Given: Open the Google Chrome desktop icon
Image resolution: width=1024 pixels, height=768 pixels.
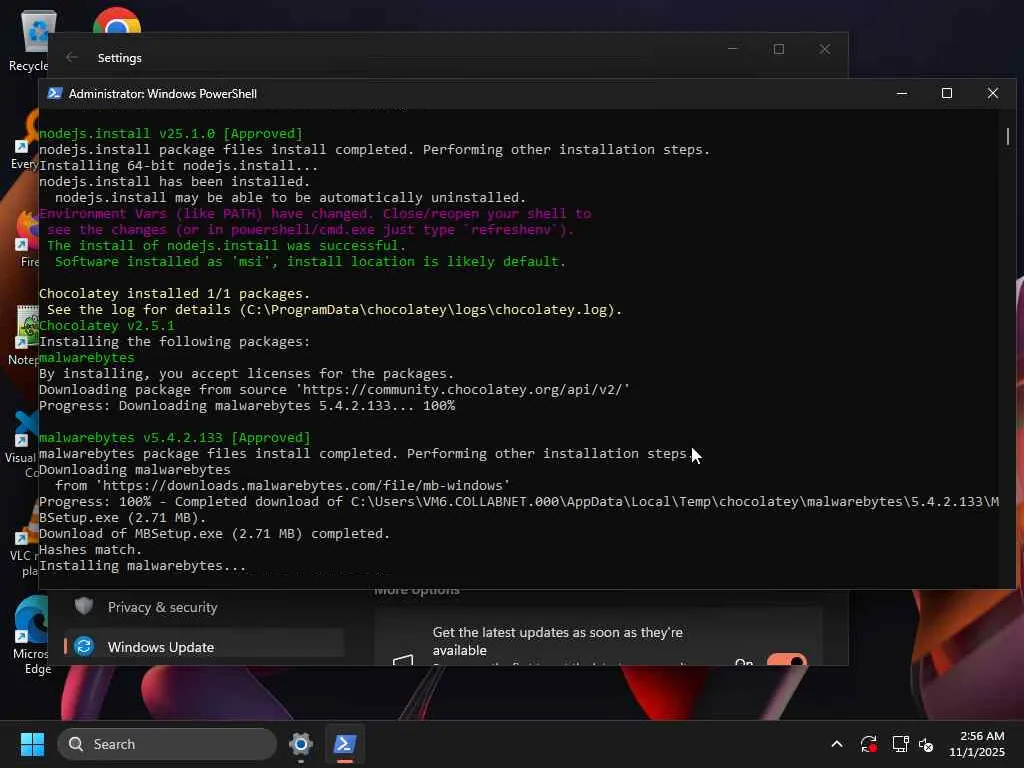Looking at the screenshot, I should tap(116, 20).
